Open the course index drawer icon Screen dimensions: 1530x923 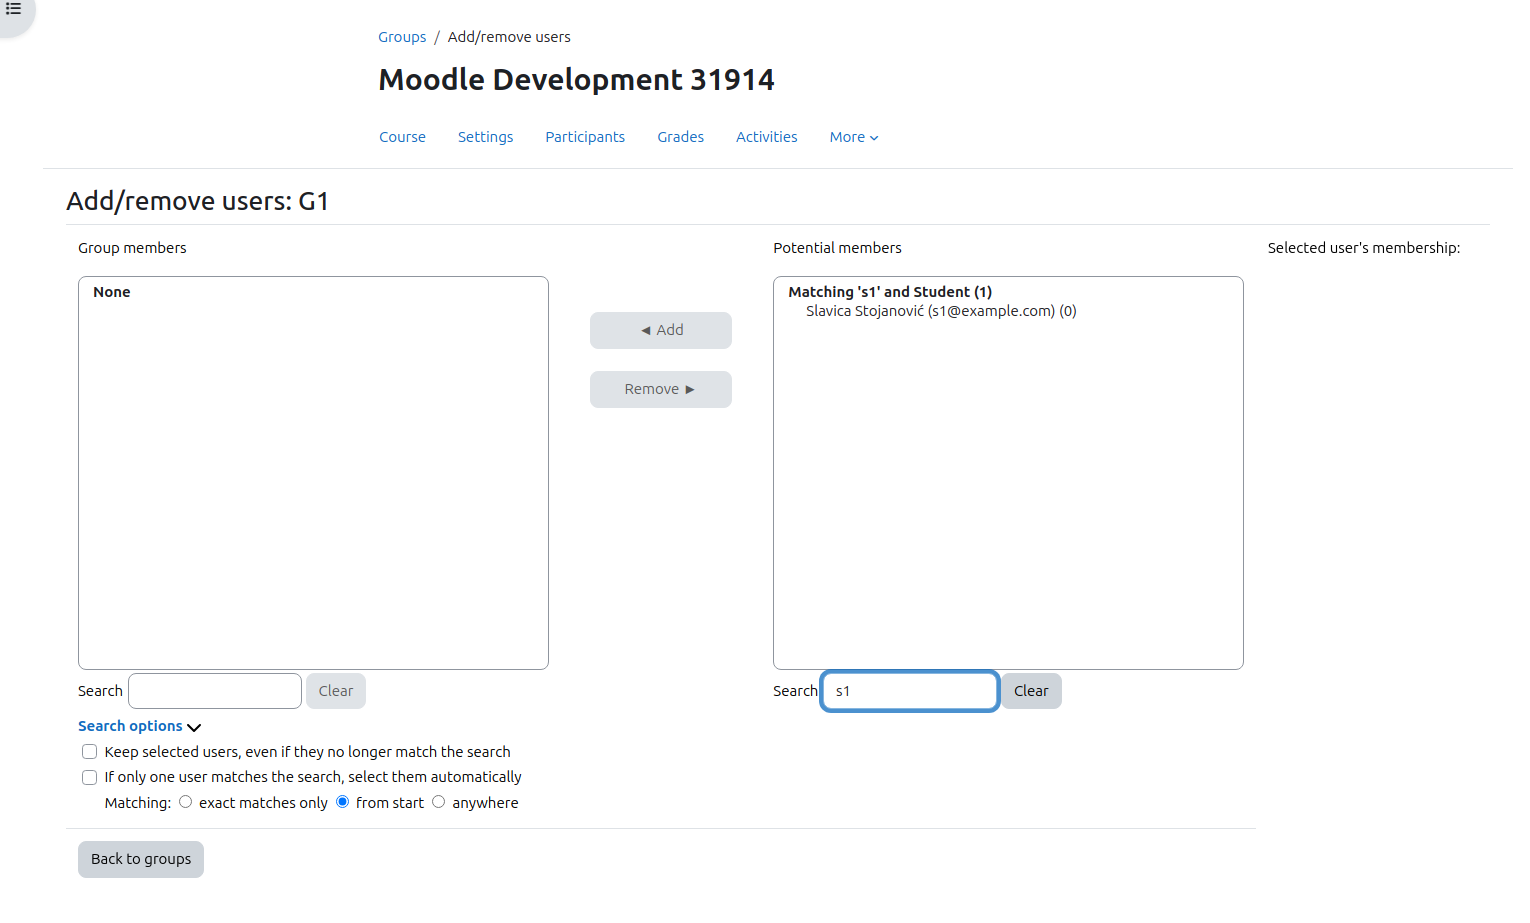pos(14,9)
